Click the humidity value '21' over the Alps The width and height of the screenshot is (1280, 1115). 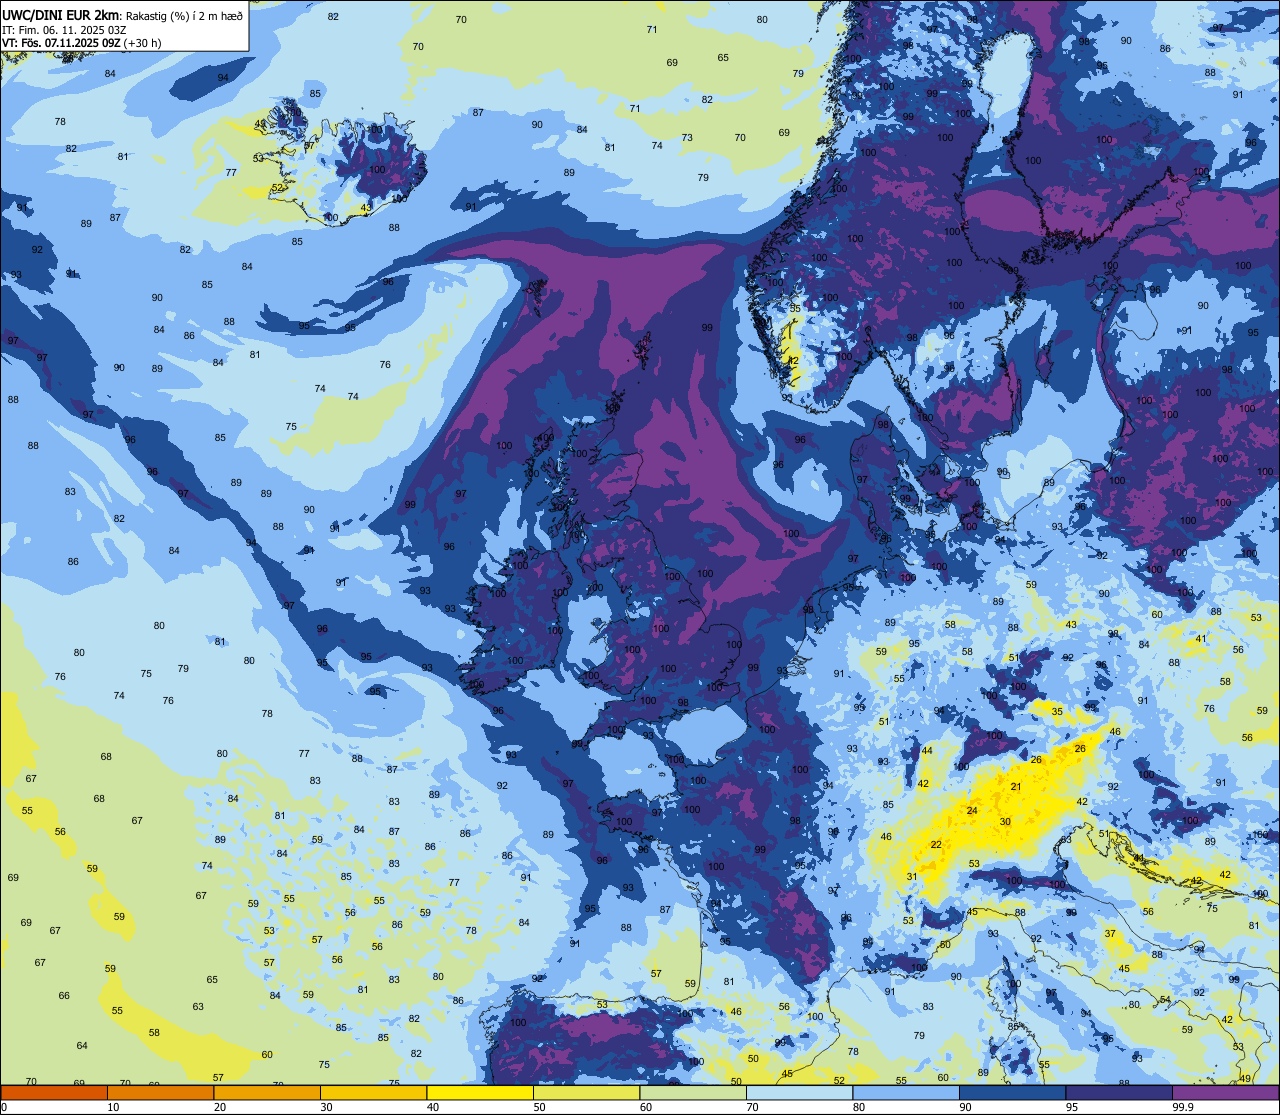1016,787
